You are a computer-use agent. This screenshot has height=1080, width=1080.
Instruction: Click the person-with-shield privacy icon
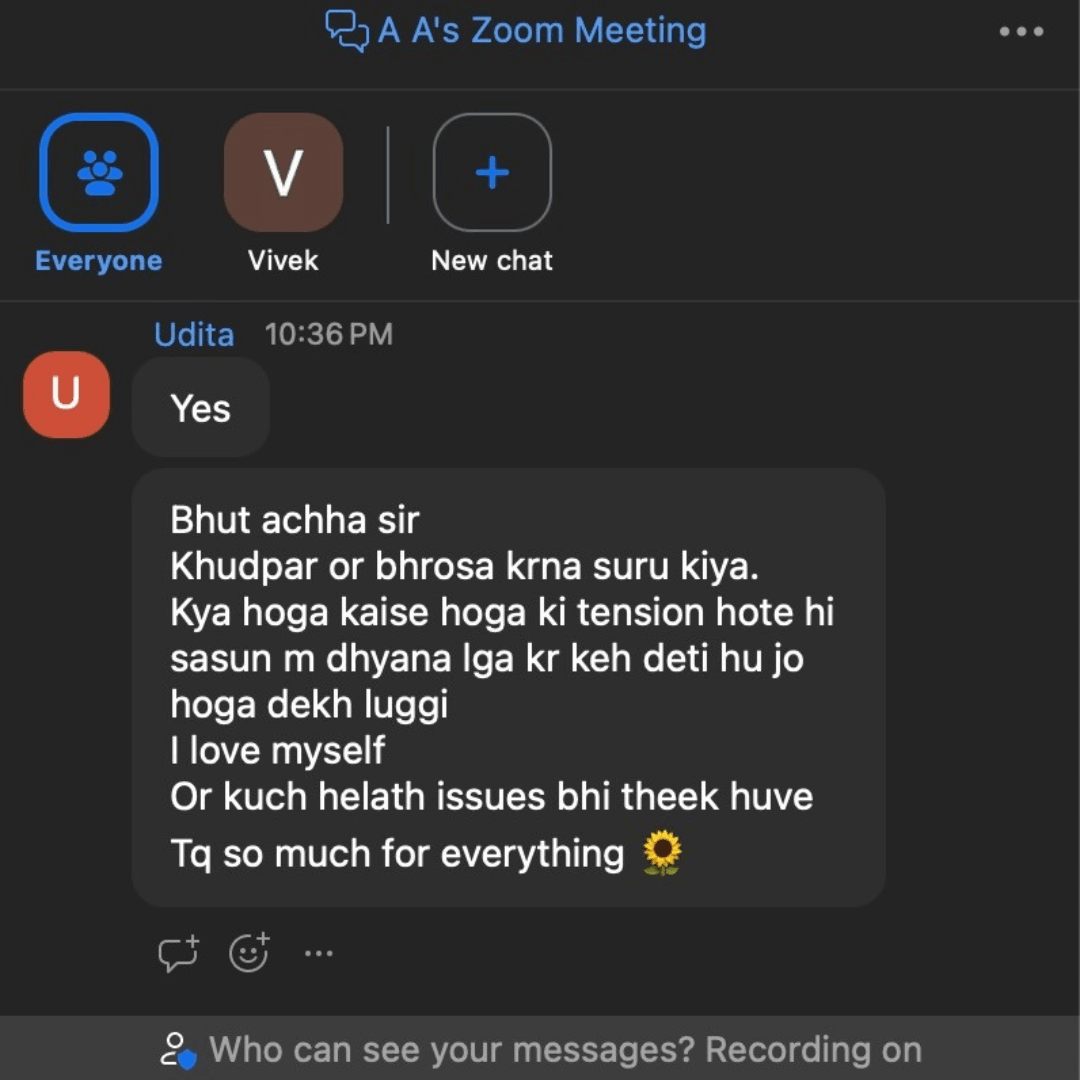pyautogui.click(x=178, y=1050)
